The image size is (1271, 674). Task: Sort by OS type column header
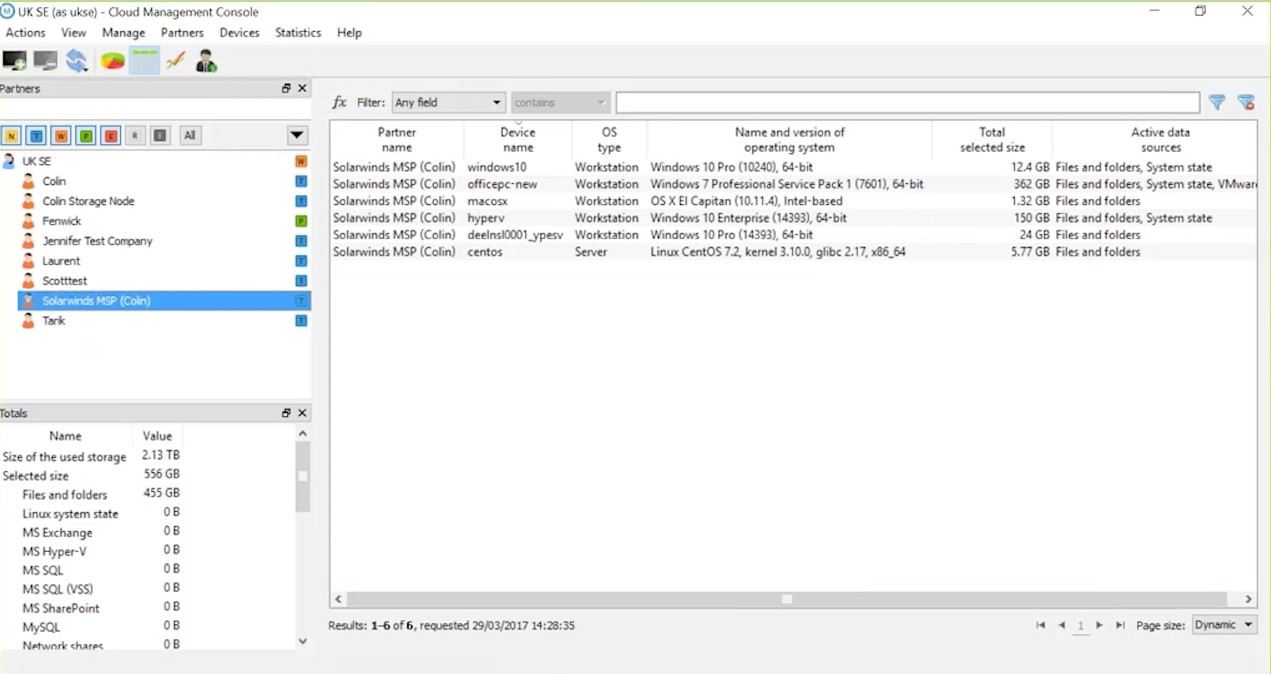click(x=609, y=139)
